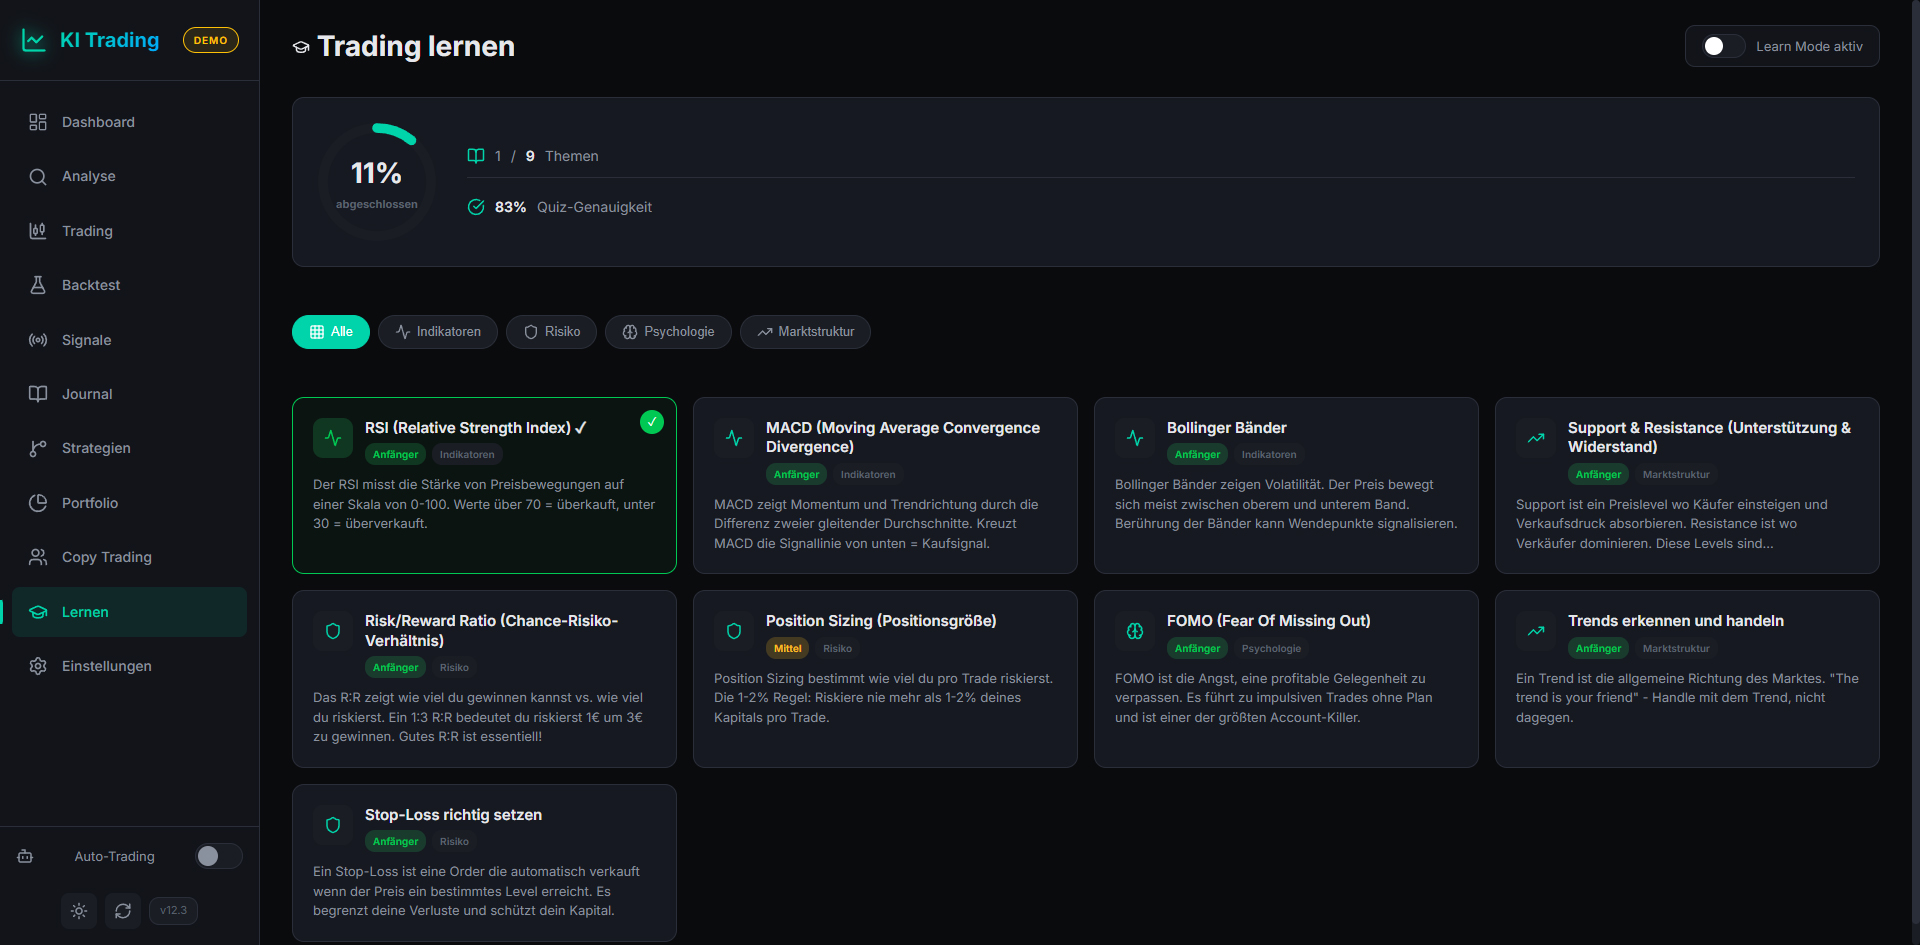Open Portfolio via pie chart icon

tap(38, 503)
